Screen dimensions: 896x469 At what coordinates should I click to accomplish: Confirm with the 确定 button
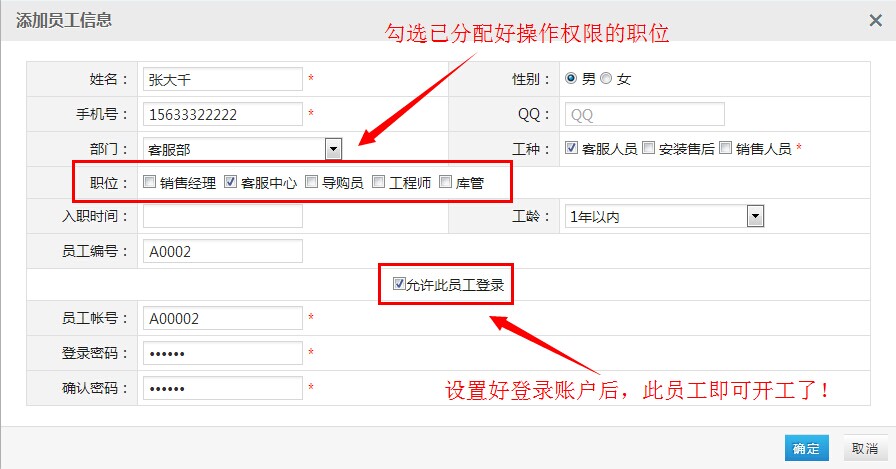coord(806,448)
